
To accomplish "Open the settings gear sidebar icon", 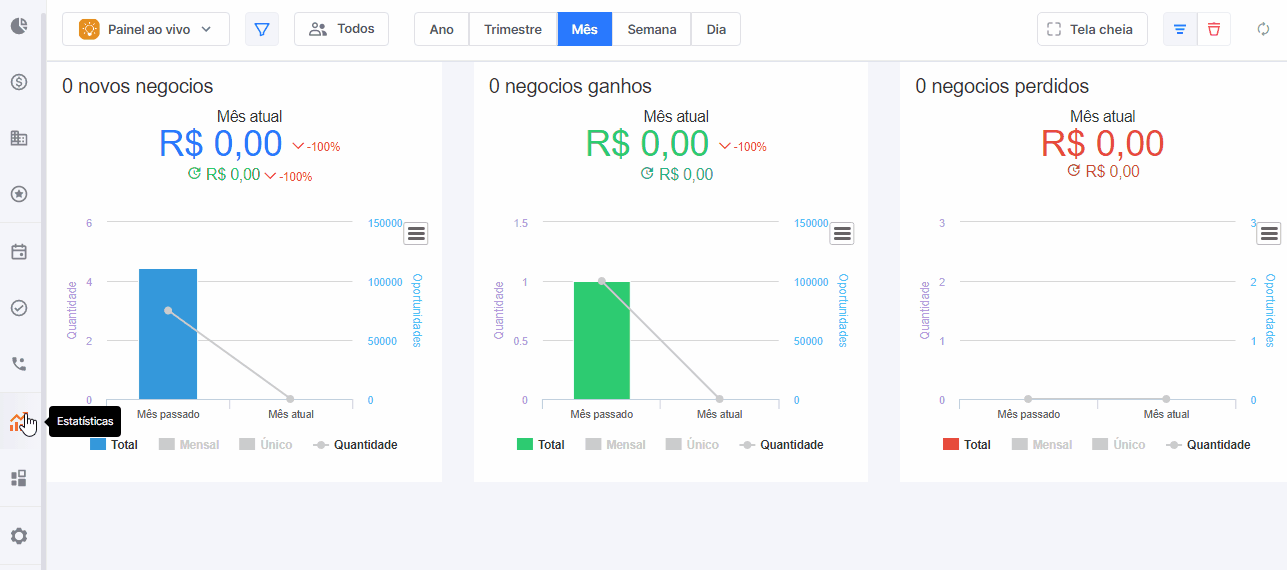I will [x=18, y=536].
